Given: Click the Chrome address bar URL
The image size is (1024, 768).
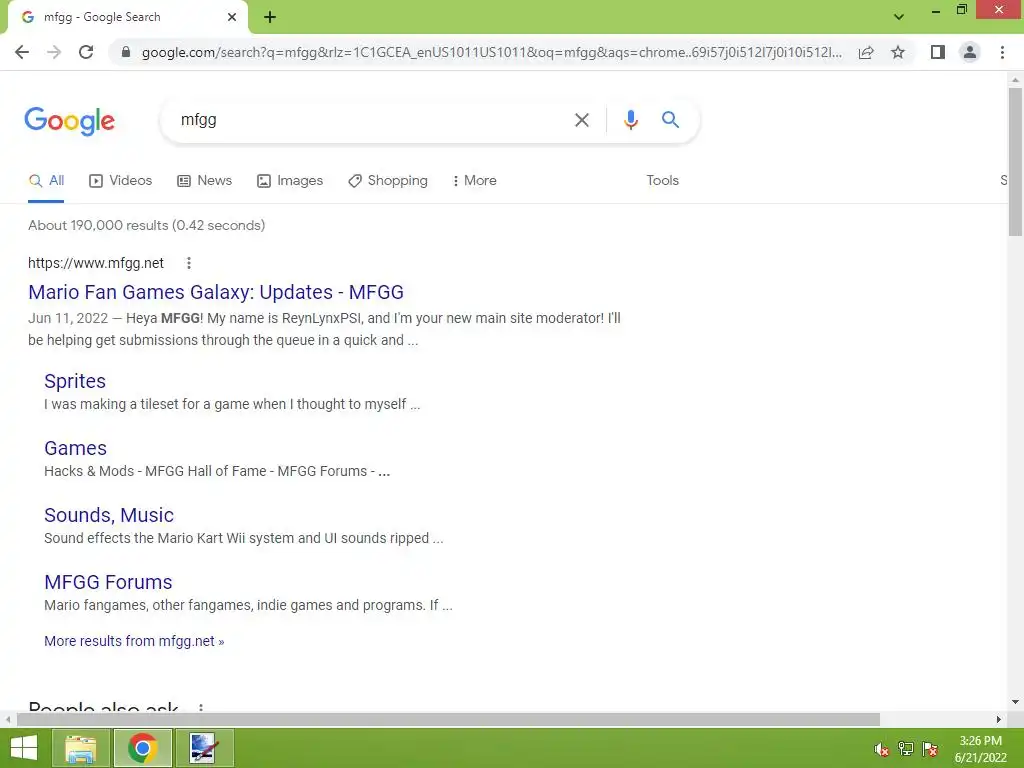Looking at the screenshot, I should 491,52.
